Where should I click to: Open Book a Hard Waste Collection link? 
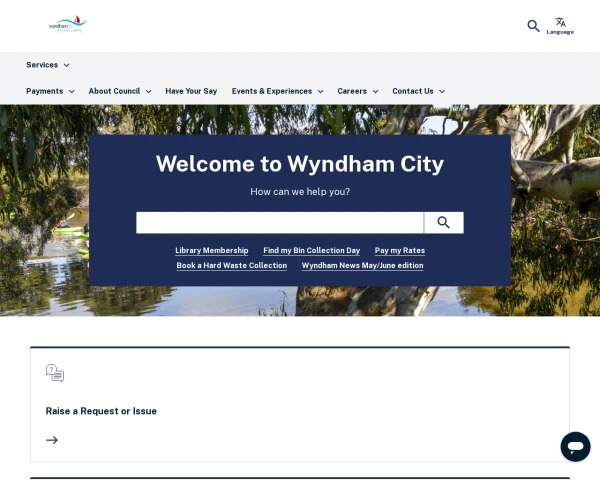(232, 265)
